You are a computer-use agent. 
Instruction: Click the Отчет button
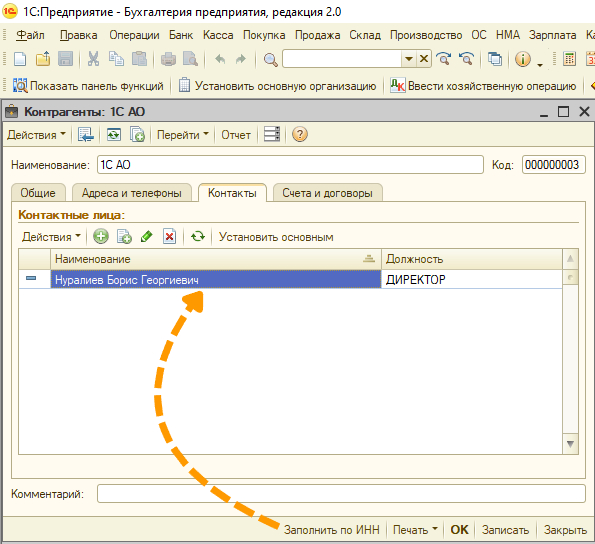(236, 135)
